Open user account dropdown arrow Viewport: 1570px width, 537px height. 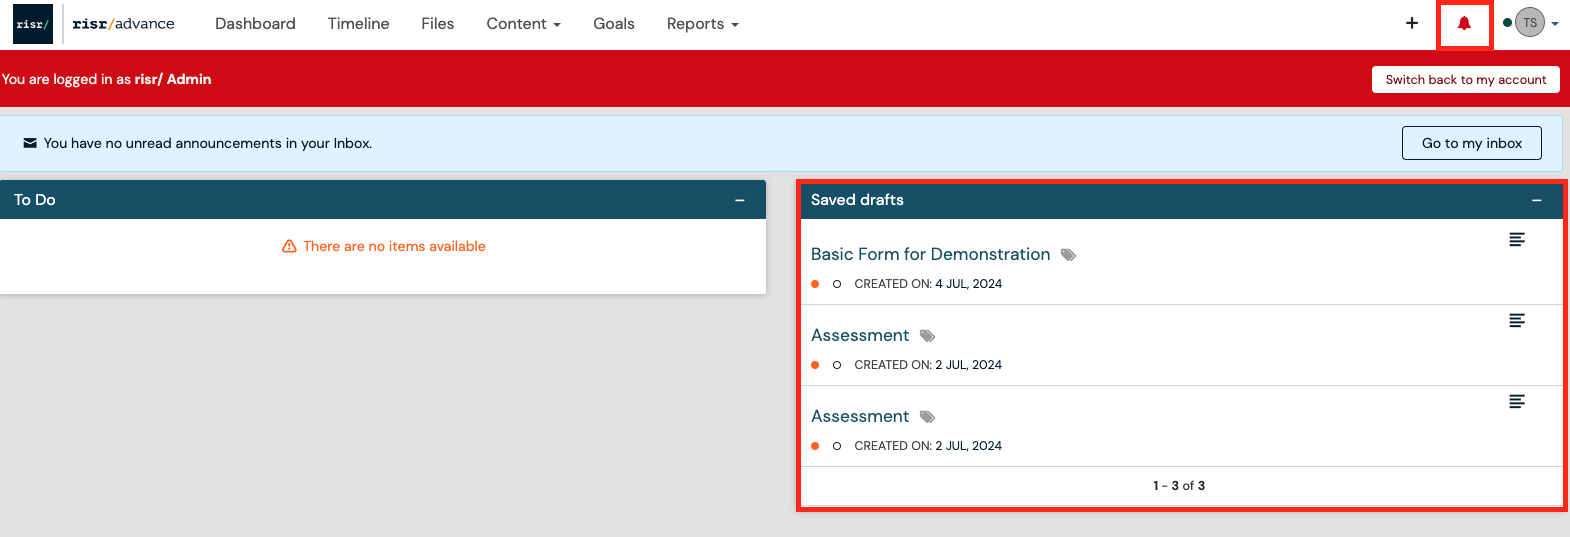tap(1555, 24)
